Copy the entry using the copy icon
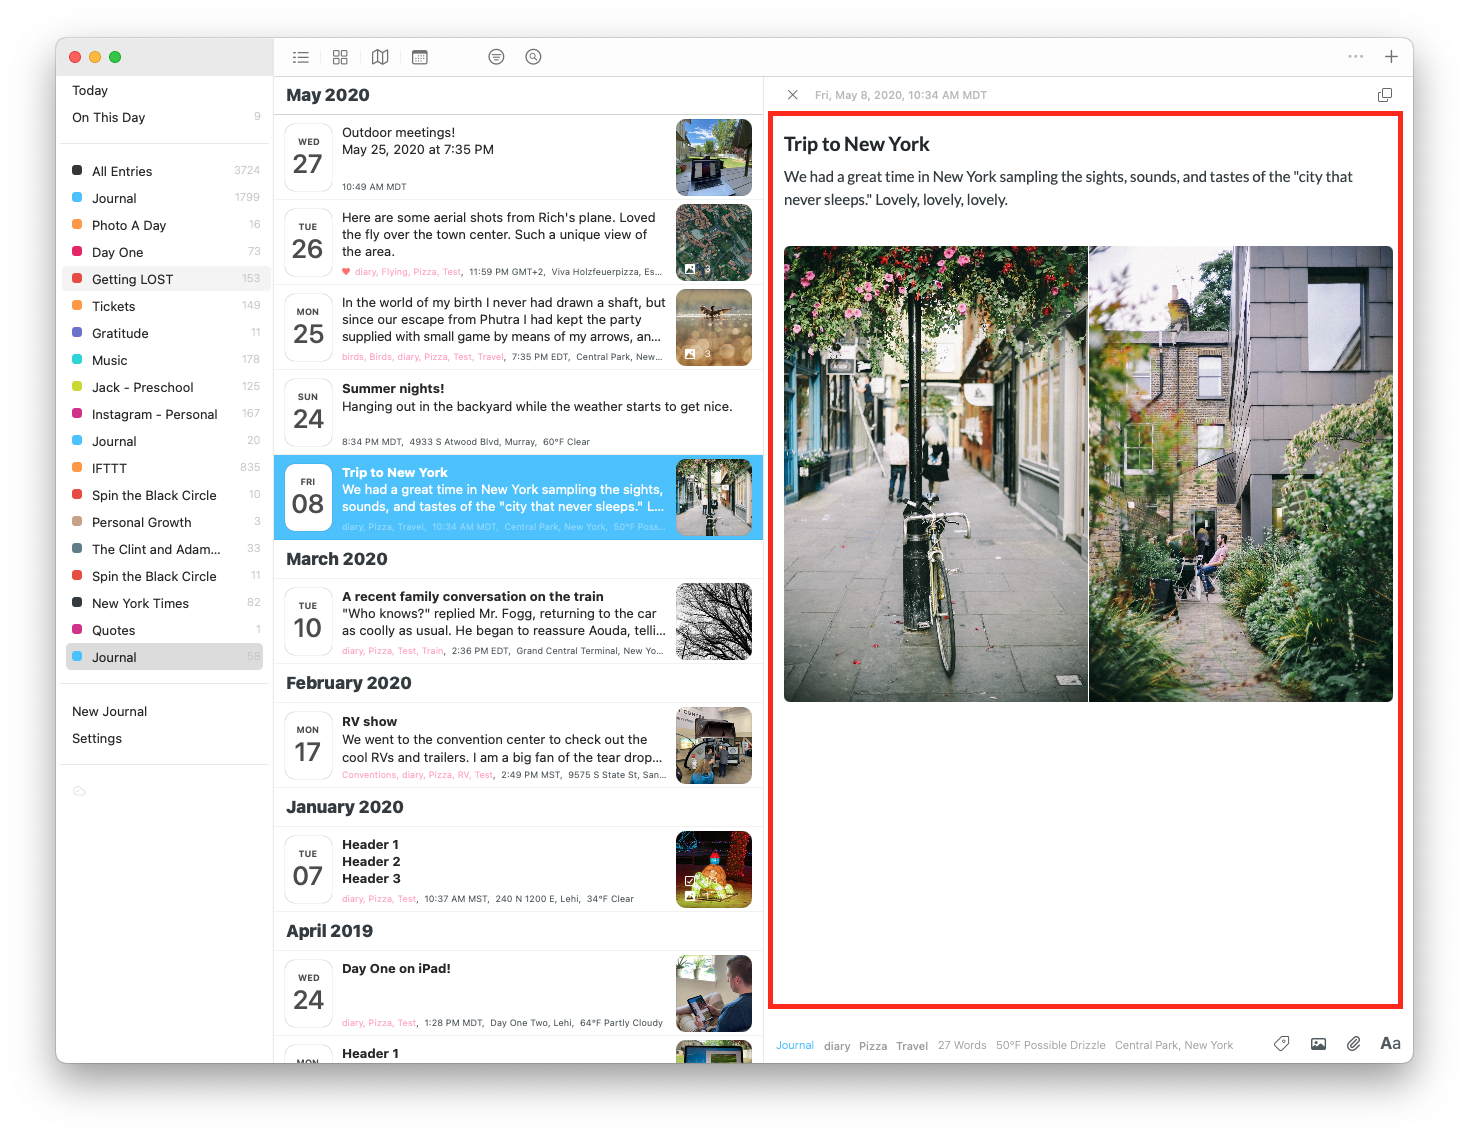The image size is (1469, 1137). tap(1385, 94)
